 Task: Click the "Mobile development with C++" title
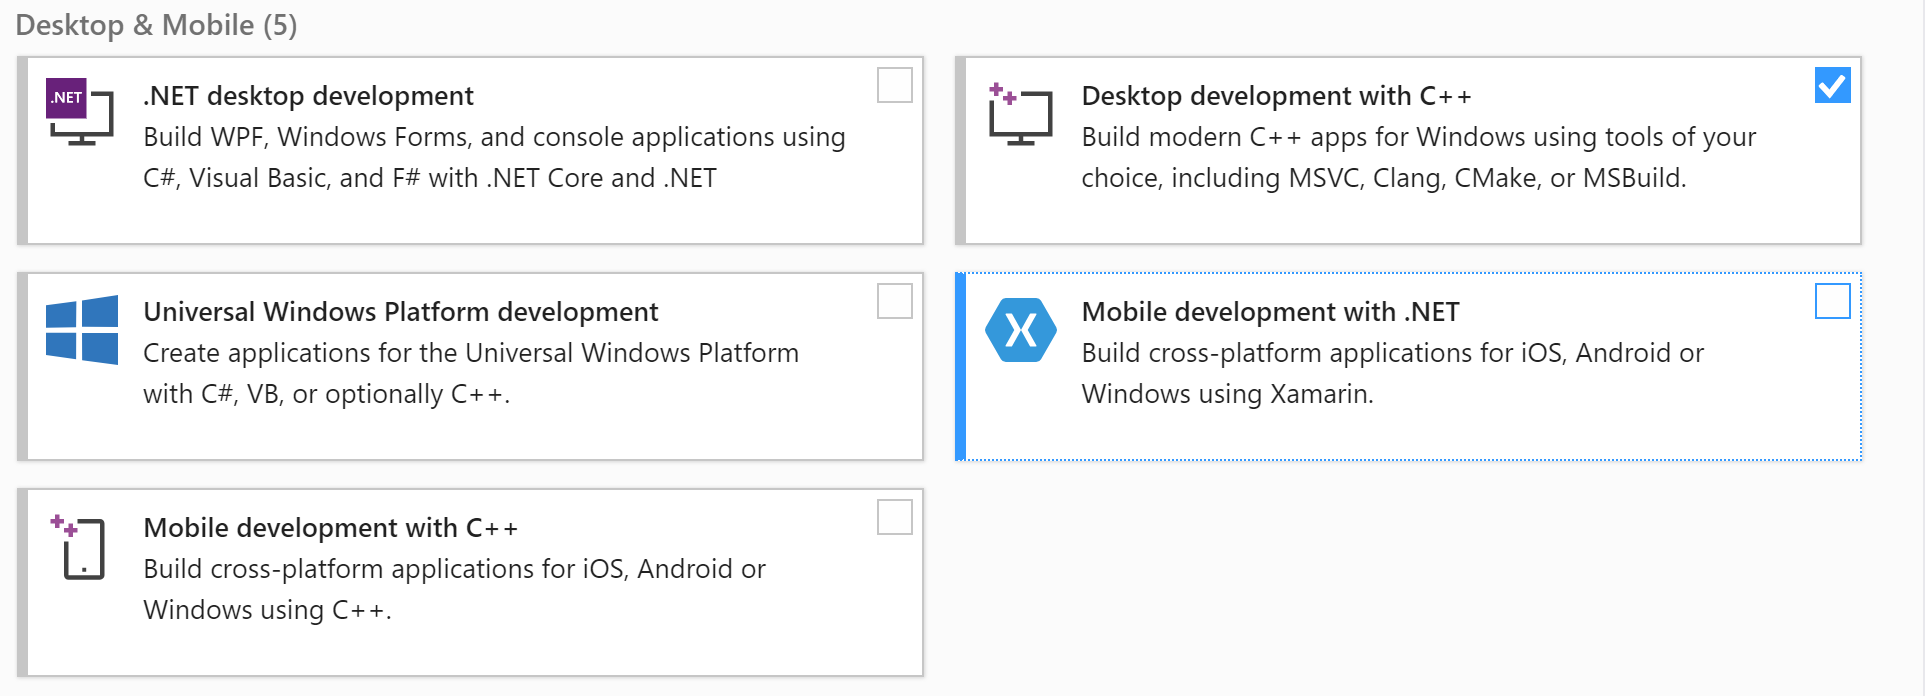point(330,528)
